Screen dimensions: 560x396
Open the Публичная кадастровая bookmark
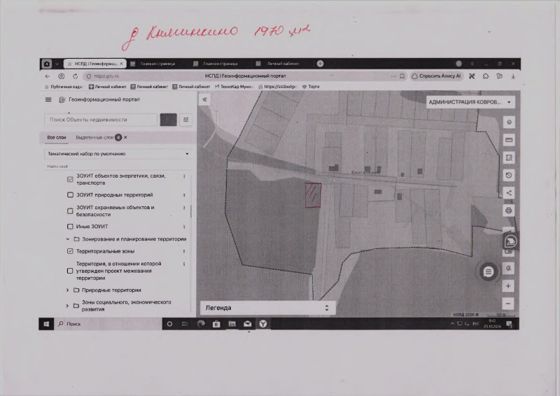pyautogui.click(x=64, y=87)
